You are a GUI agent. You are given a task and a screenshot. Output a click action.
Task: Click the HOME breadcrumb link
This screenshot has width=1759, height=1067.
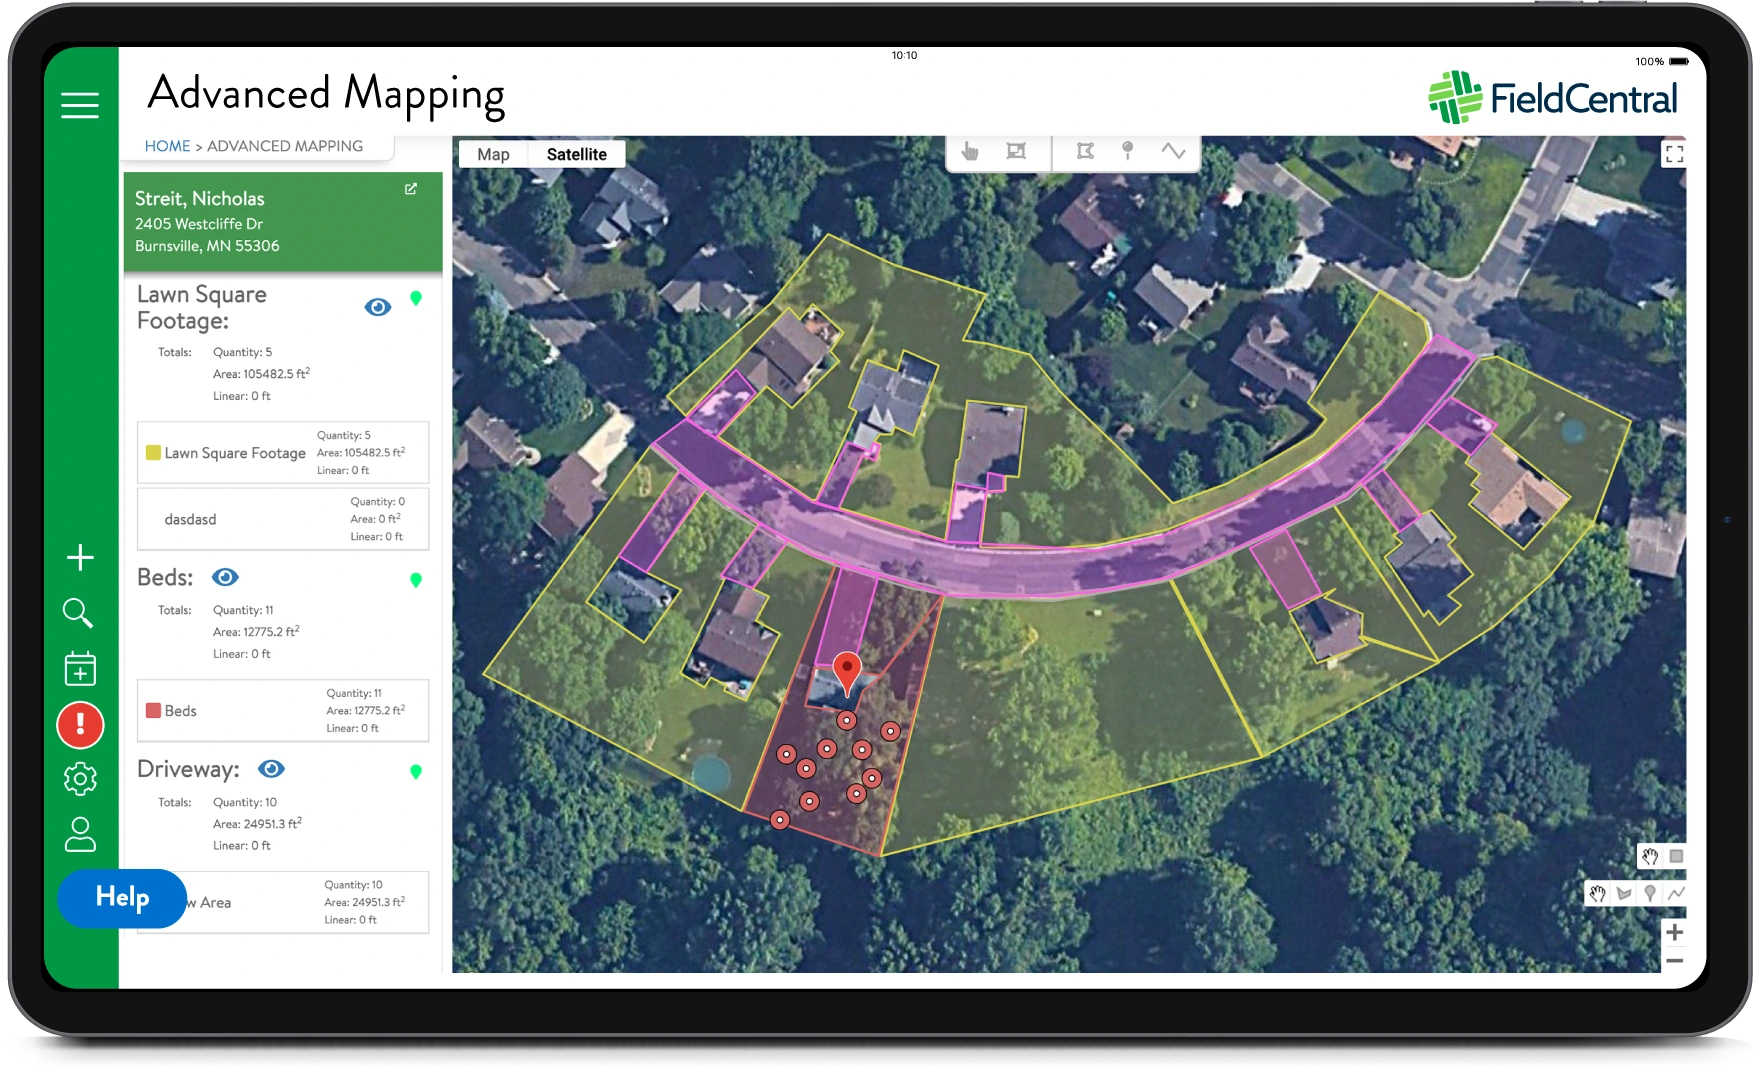167,146
